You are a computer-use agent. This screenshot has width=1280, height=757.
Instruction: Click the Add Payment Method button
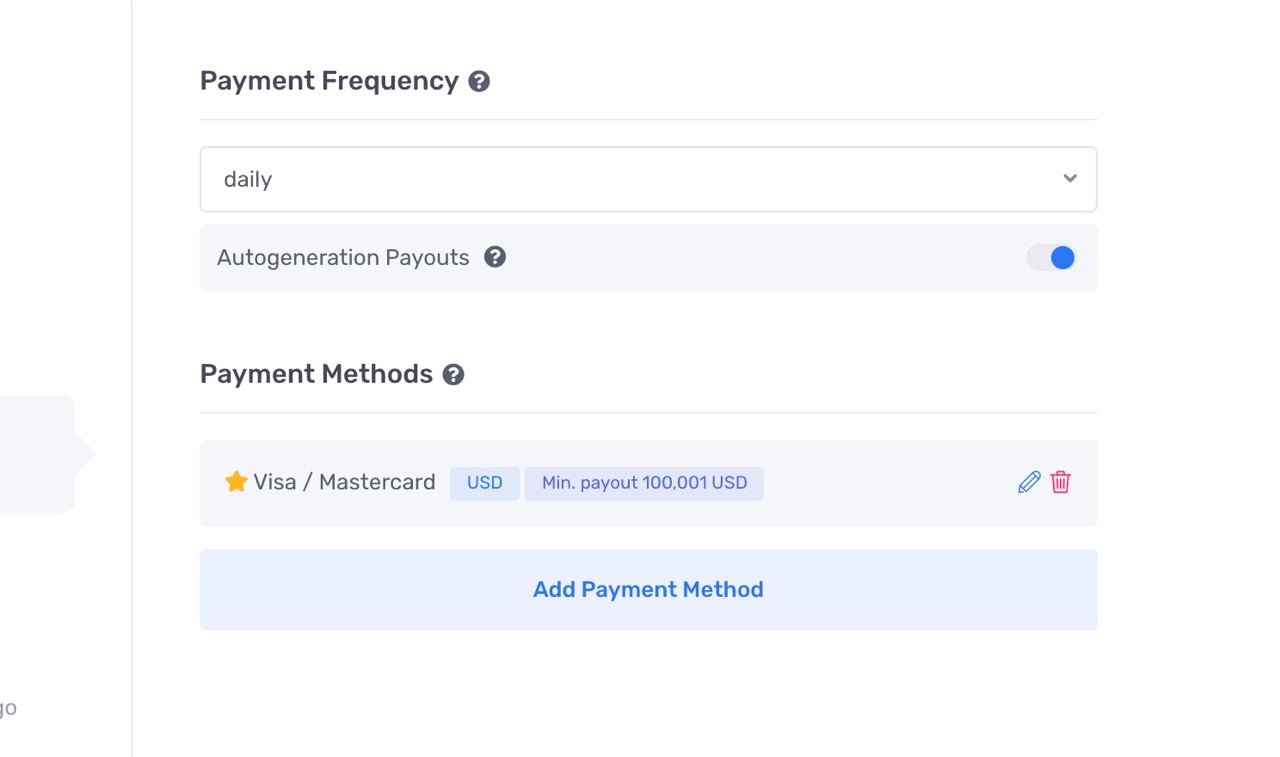648,590
